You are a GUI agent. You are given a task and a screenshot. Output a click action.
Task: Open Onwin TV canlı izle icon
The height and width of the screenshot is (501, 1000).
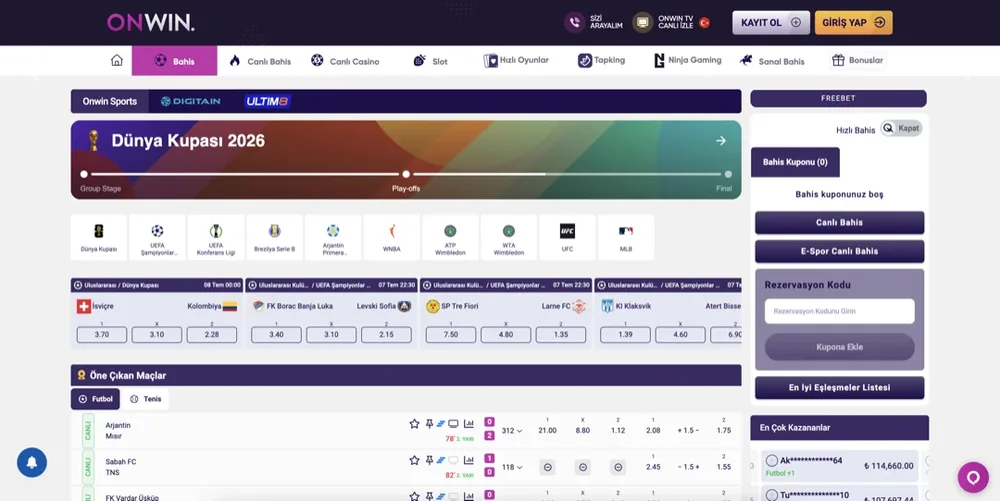tap(642, 22)
